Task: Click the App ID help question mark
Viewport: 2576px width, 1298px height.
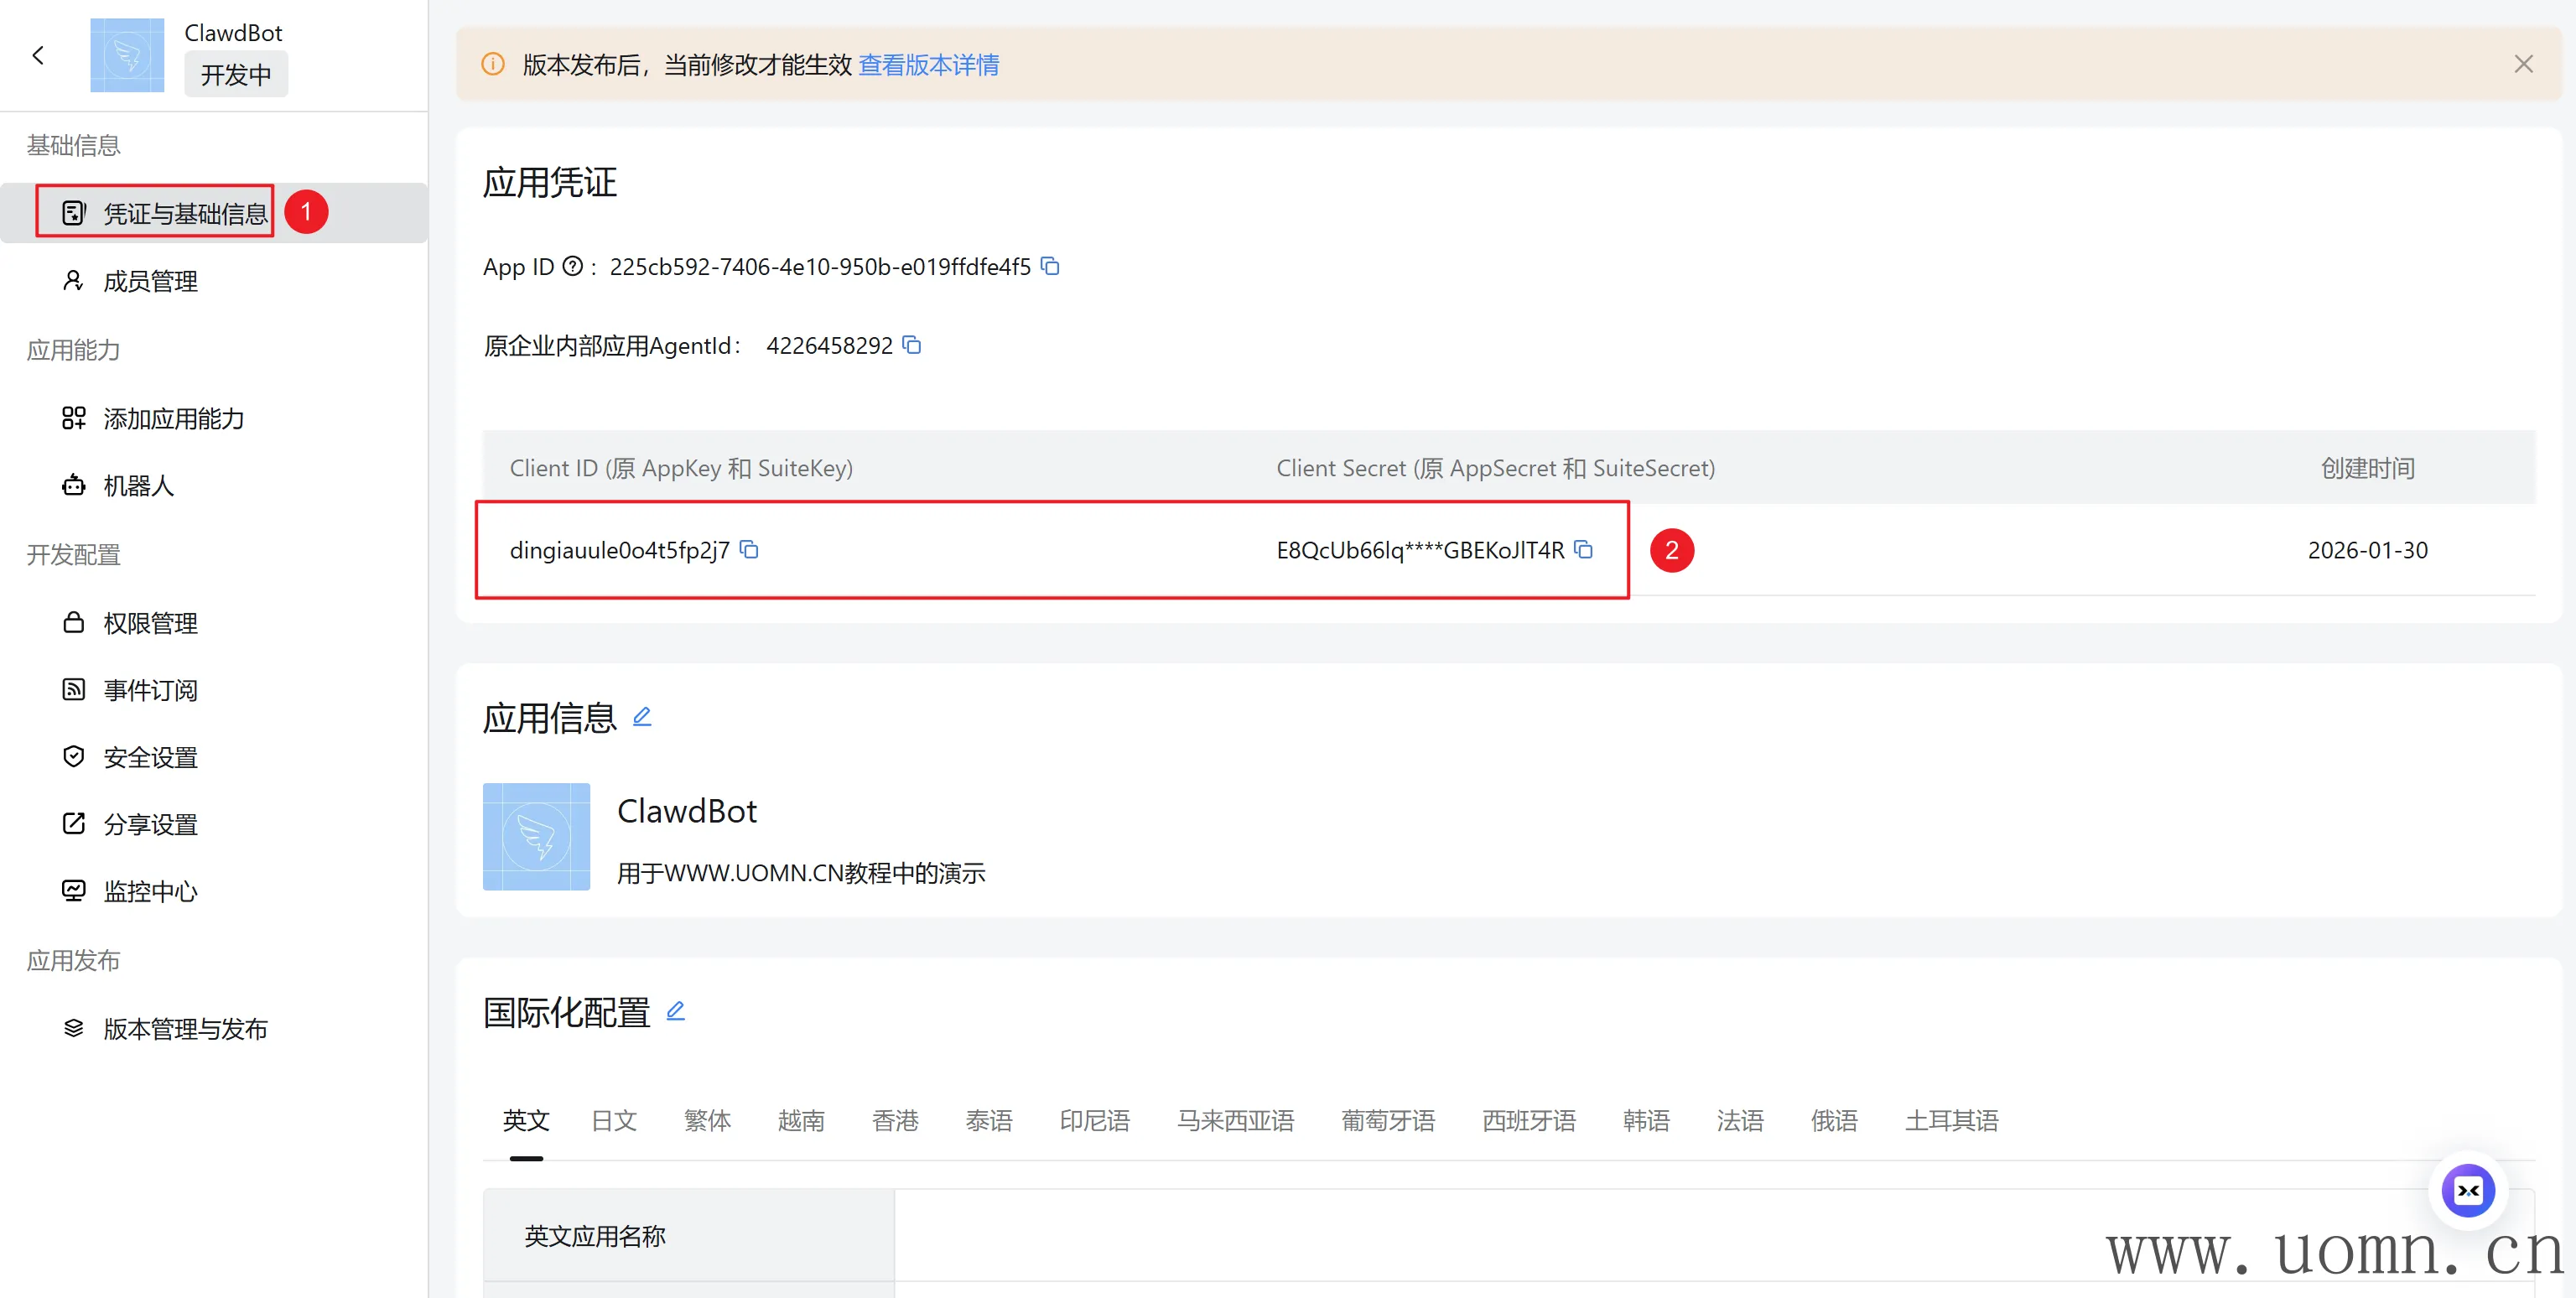Action: point(572,266)
